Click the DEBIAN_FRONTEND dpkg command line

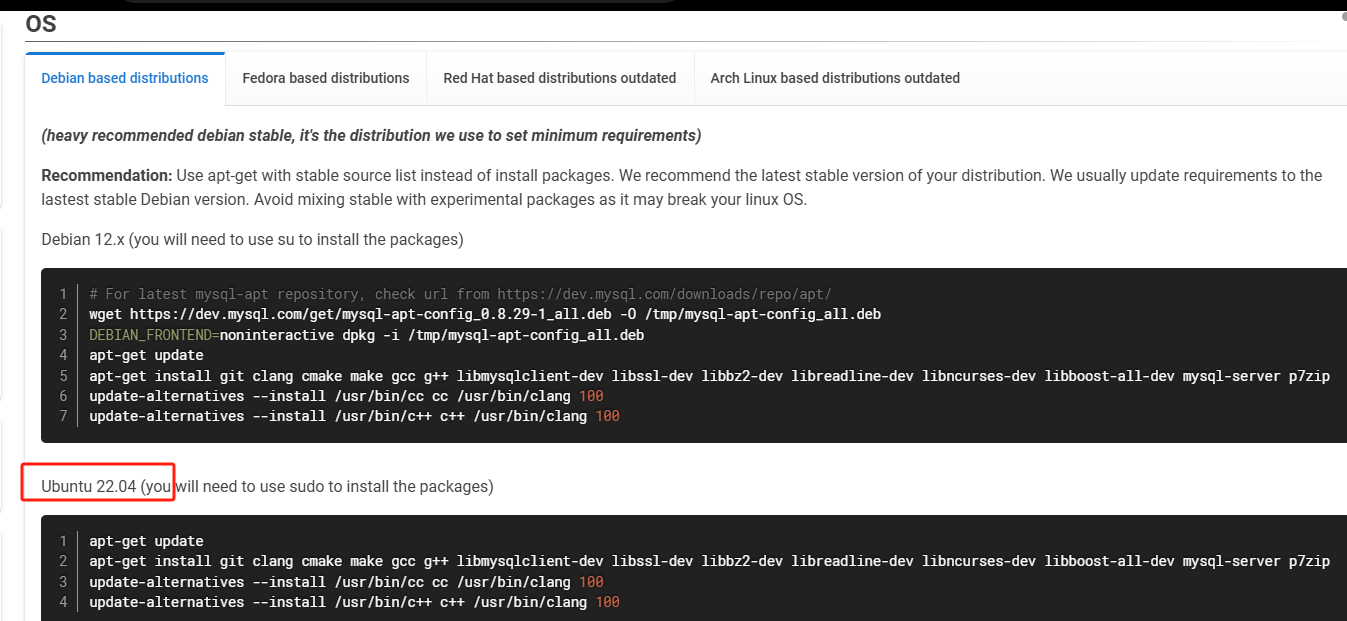tap(366, 335)
